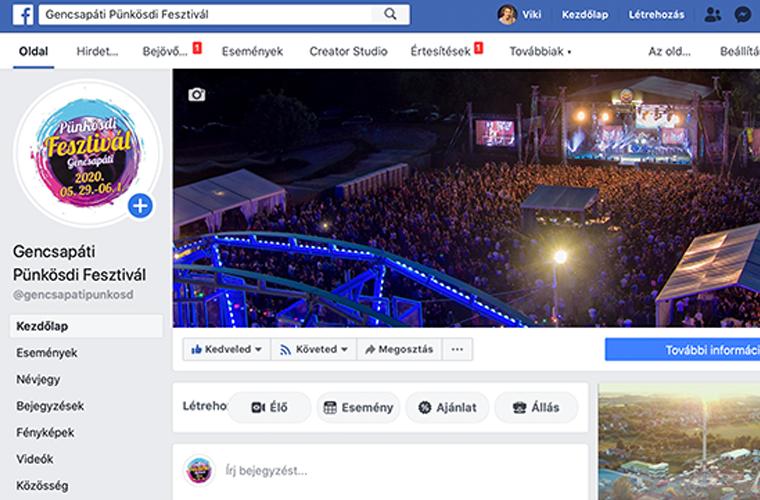Click the Facebook logo icon
Image resolution: width=760 pixels, height=500 pixels.
[x=23, y=15]
